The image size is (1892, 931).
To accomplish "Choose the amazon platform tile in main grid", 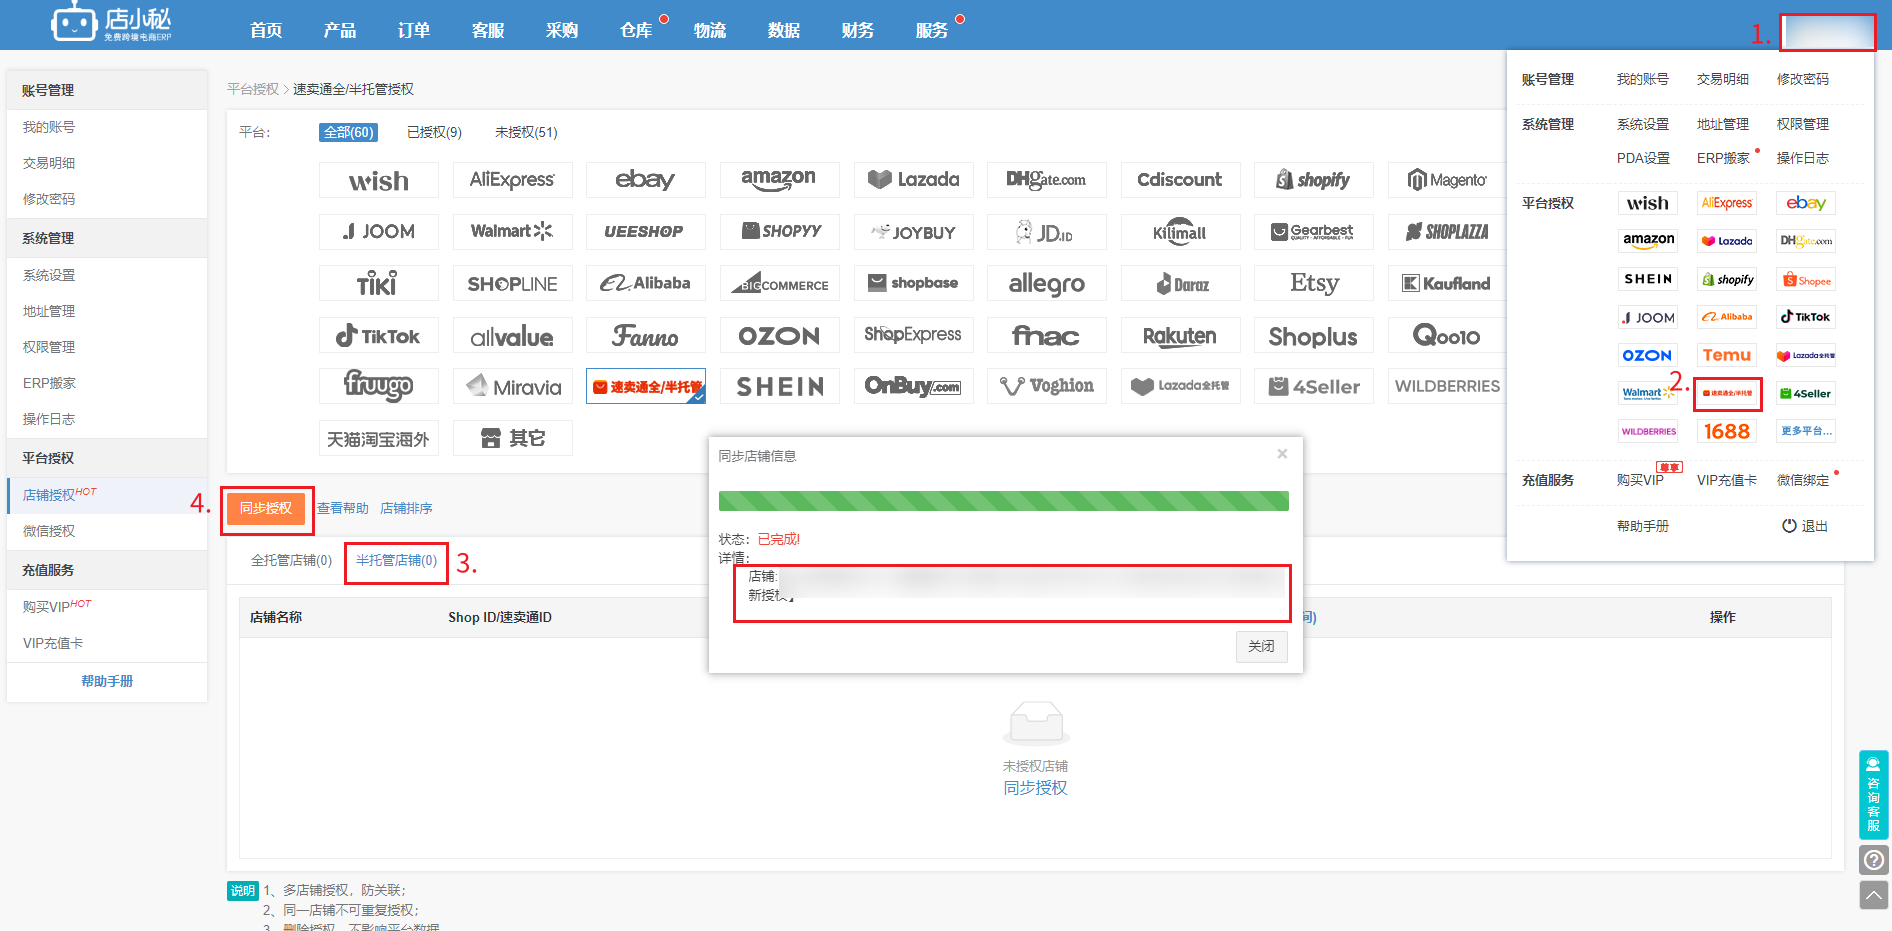I will 780,180.
